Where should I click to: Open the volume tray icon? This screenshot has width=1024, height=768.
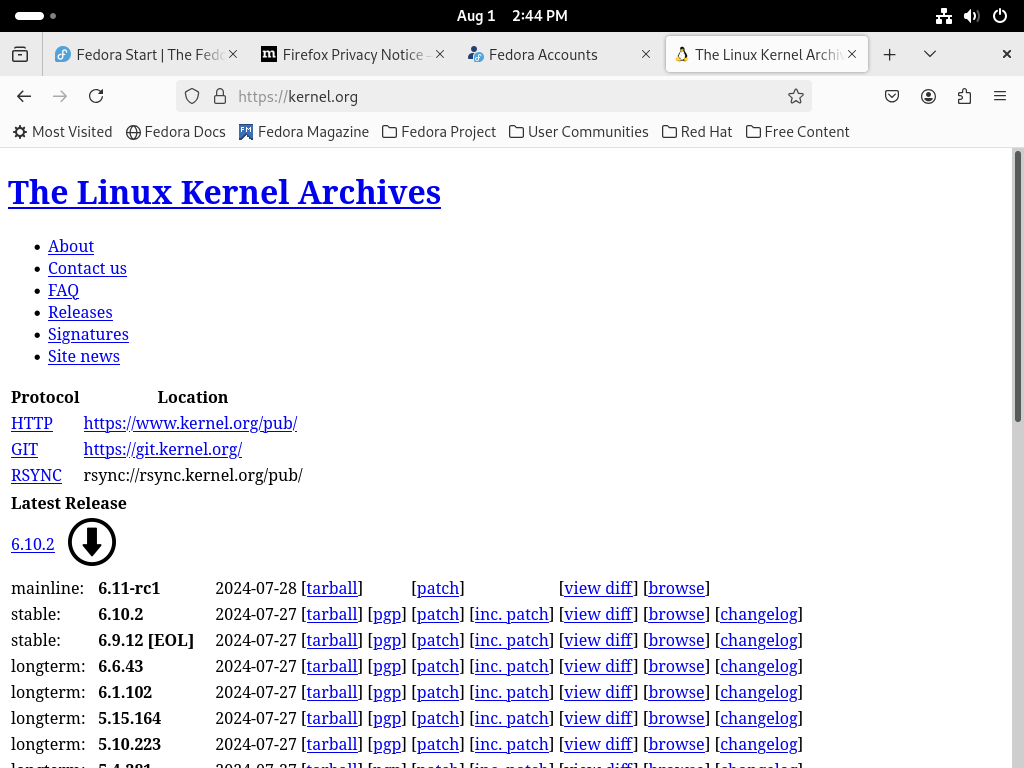point(972,16)
